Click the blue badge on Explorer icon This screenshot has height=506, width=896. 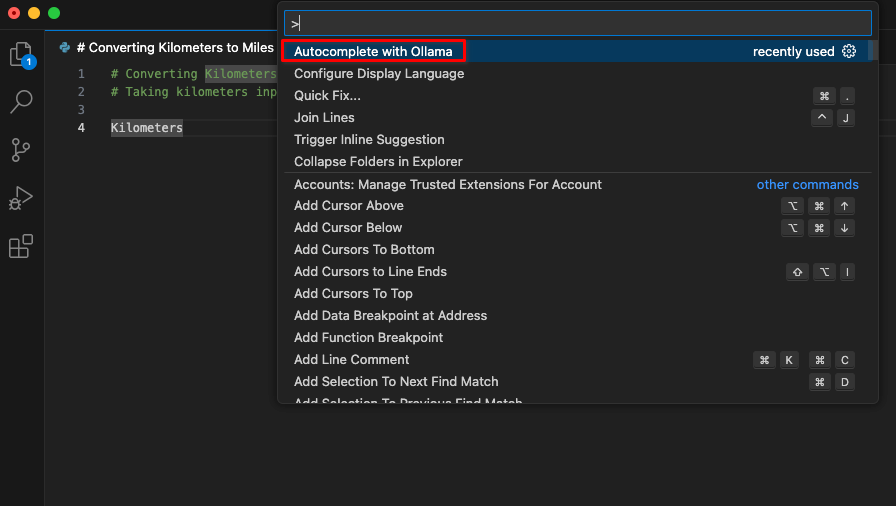click(x=29, y=62)
